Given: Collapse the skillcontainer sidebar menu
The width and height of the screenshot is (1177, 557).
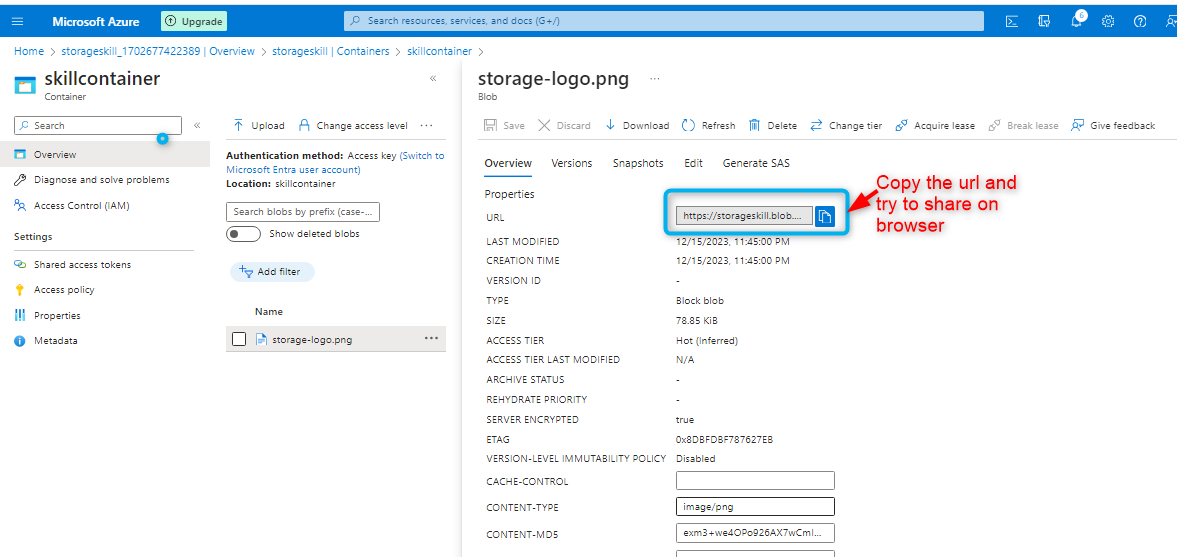Looking at the screenshot, I should pos(197,126).
